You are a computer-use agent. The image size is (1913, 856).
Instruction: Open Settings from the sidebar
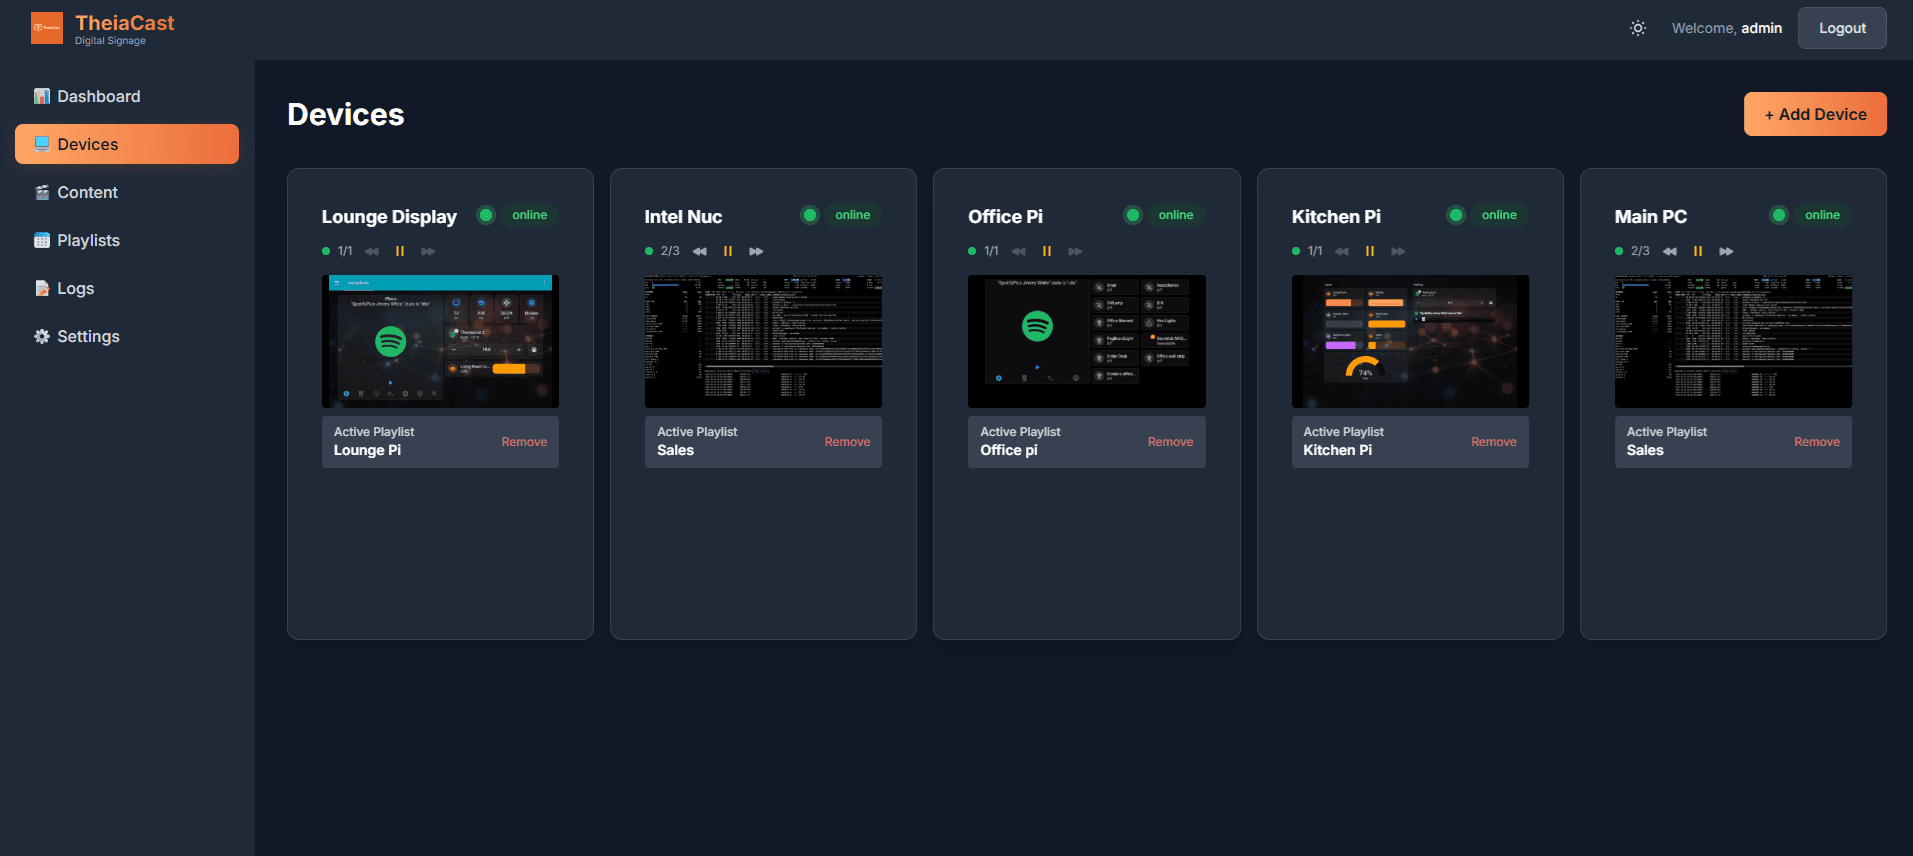point(88,336)
